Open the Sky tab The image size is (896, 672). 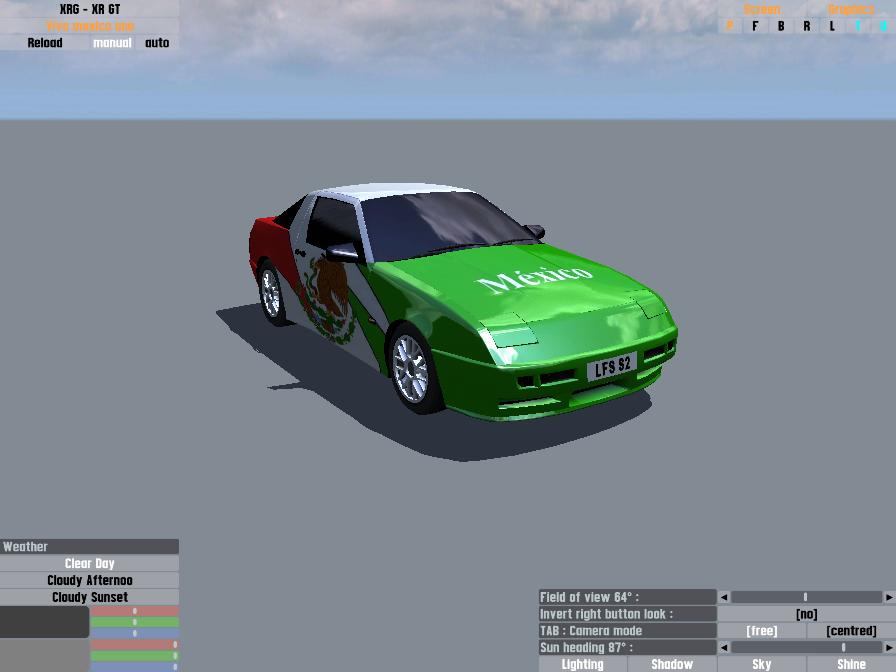[762, 664]
